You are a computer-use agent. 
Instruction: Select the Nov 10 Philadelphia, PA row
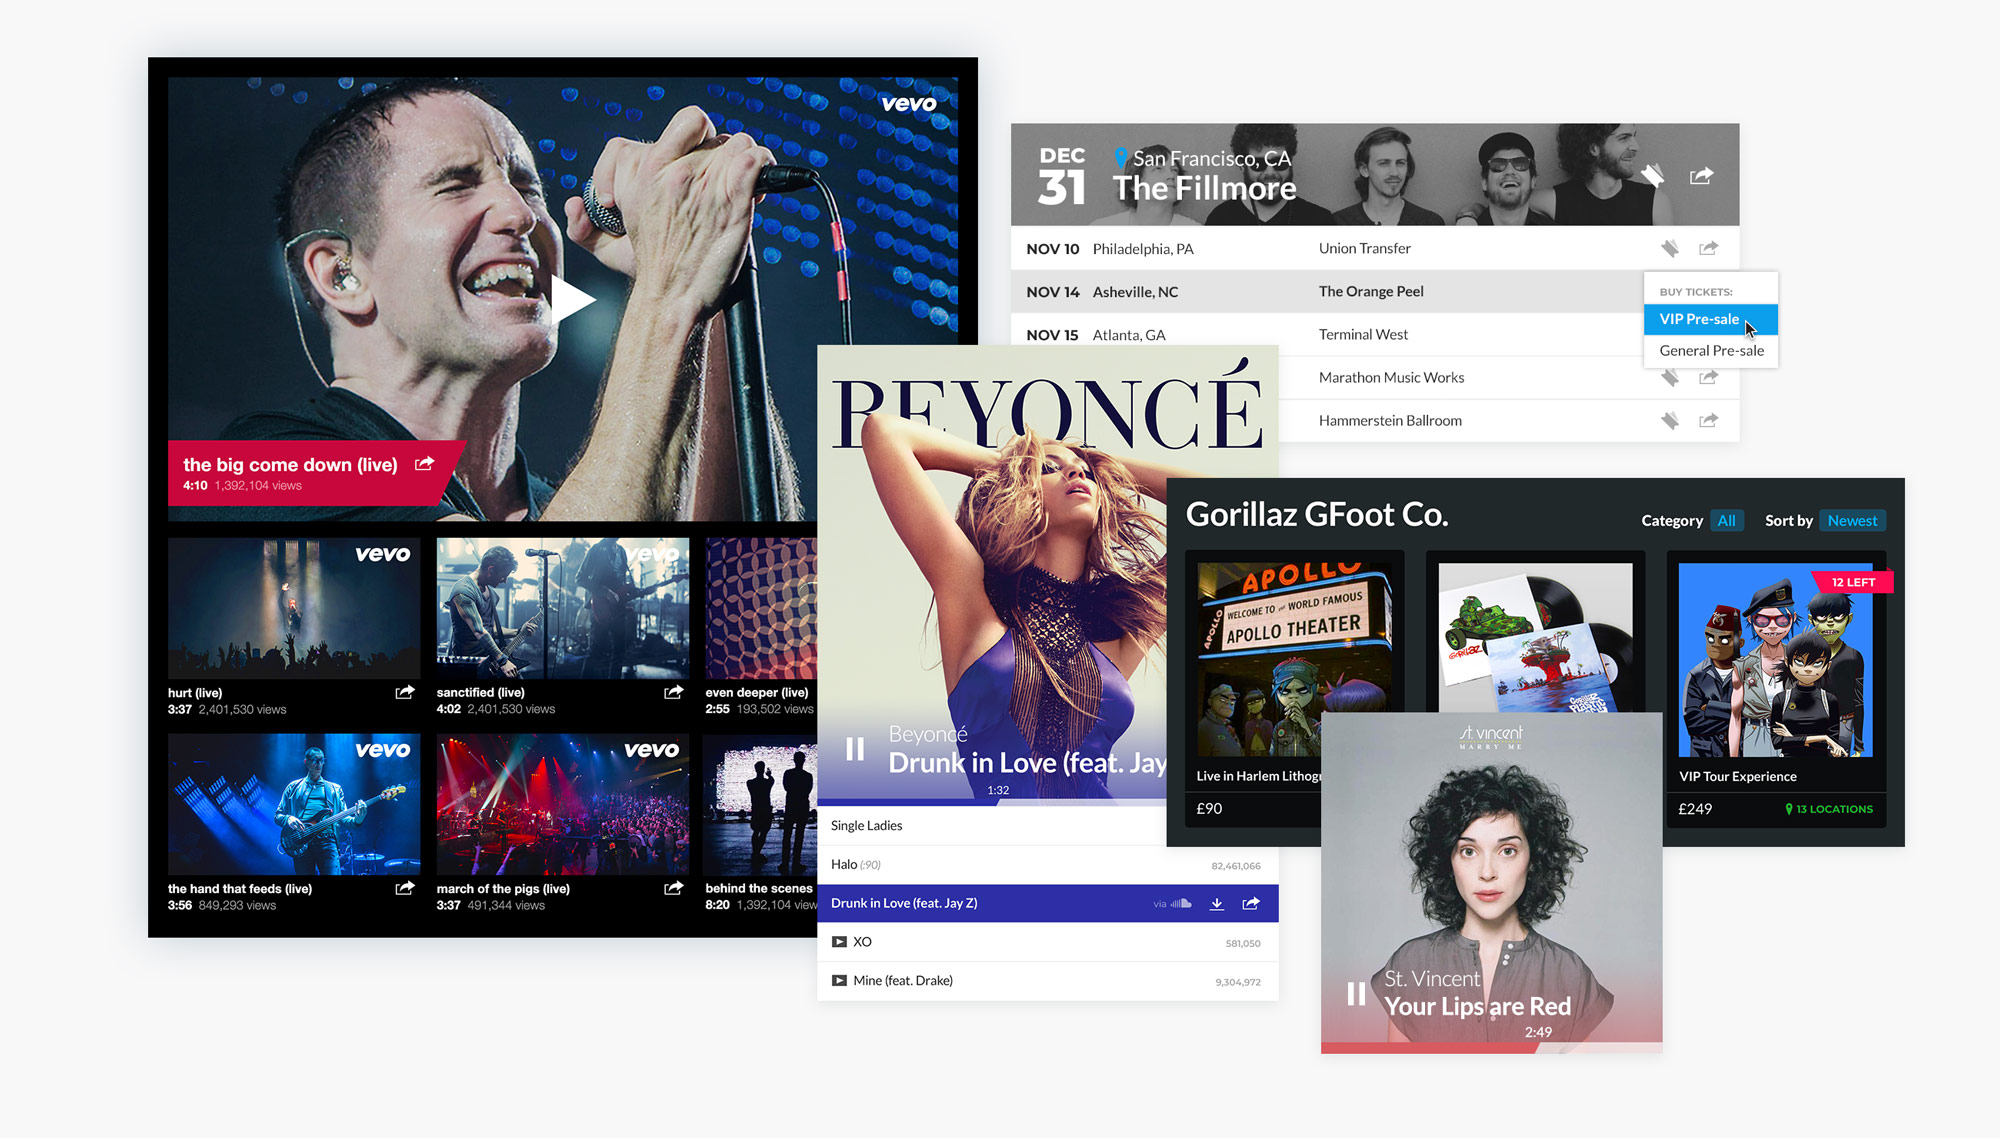[x=1375, y=248]
